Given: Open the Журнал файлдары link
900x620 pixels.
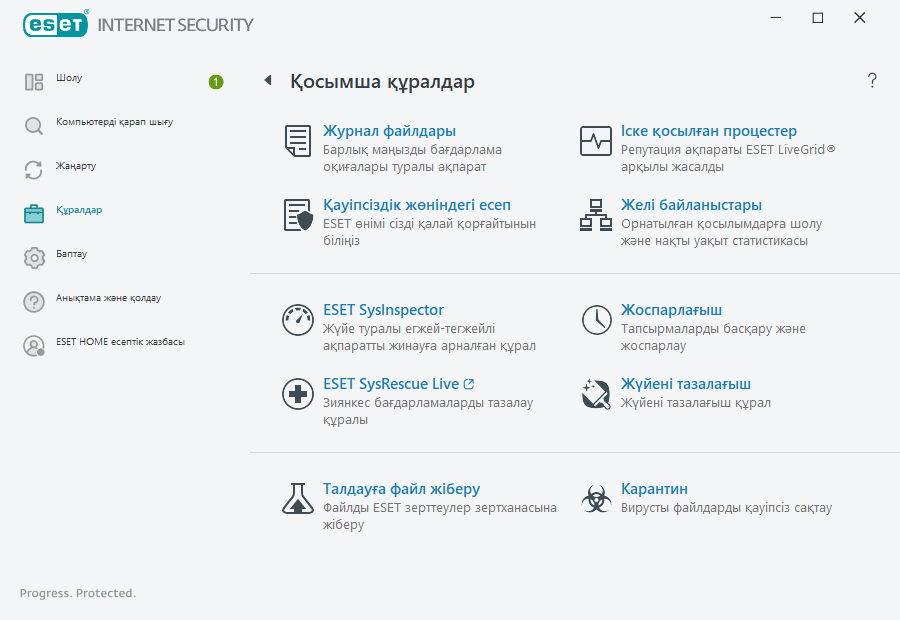Looking at the screenshot, I should (389, 131).
